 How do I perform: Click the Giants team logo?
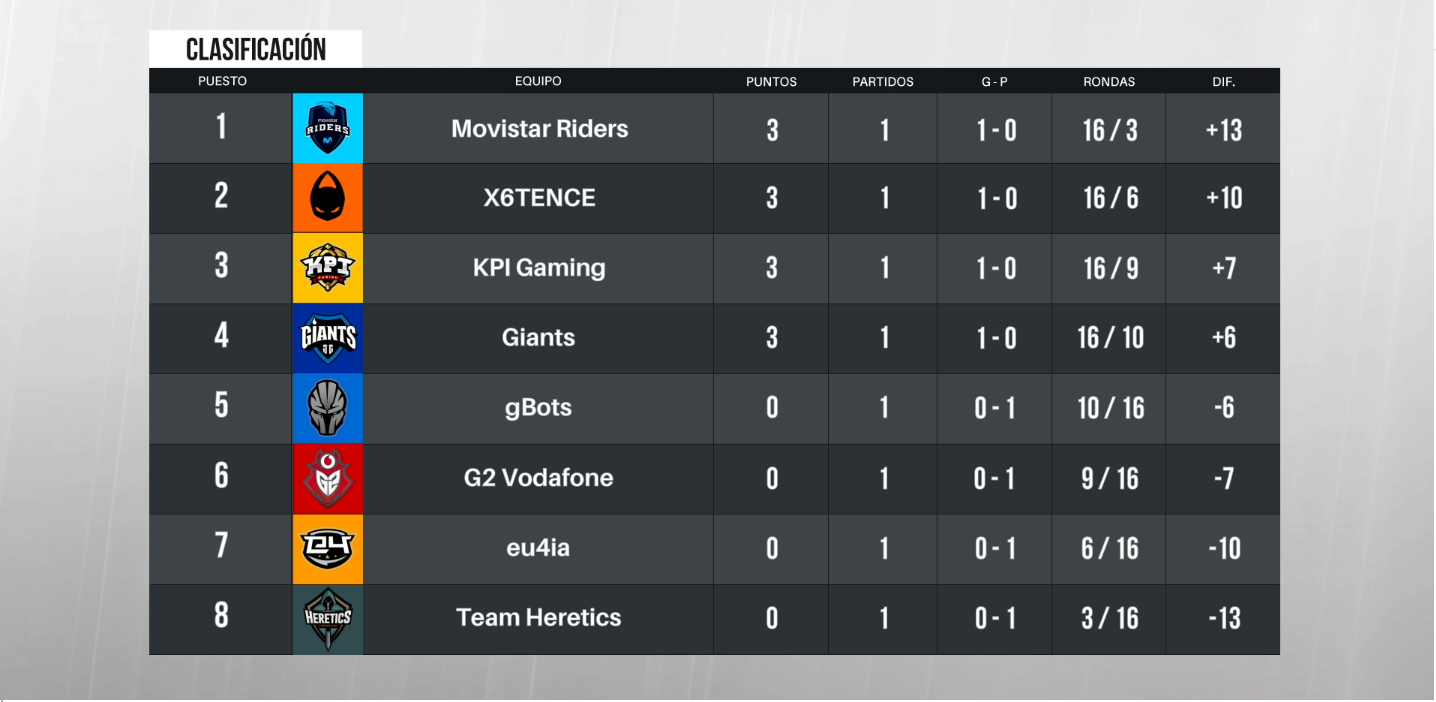(328, 338)
